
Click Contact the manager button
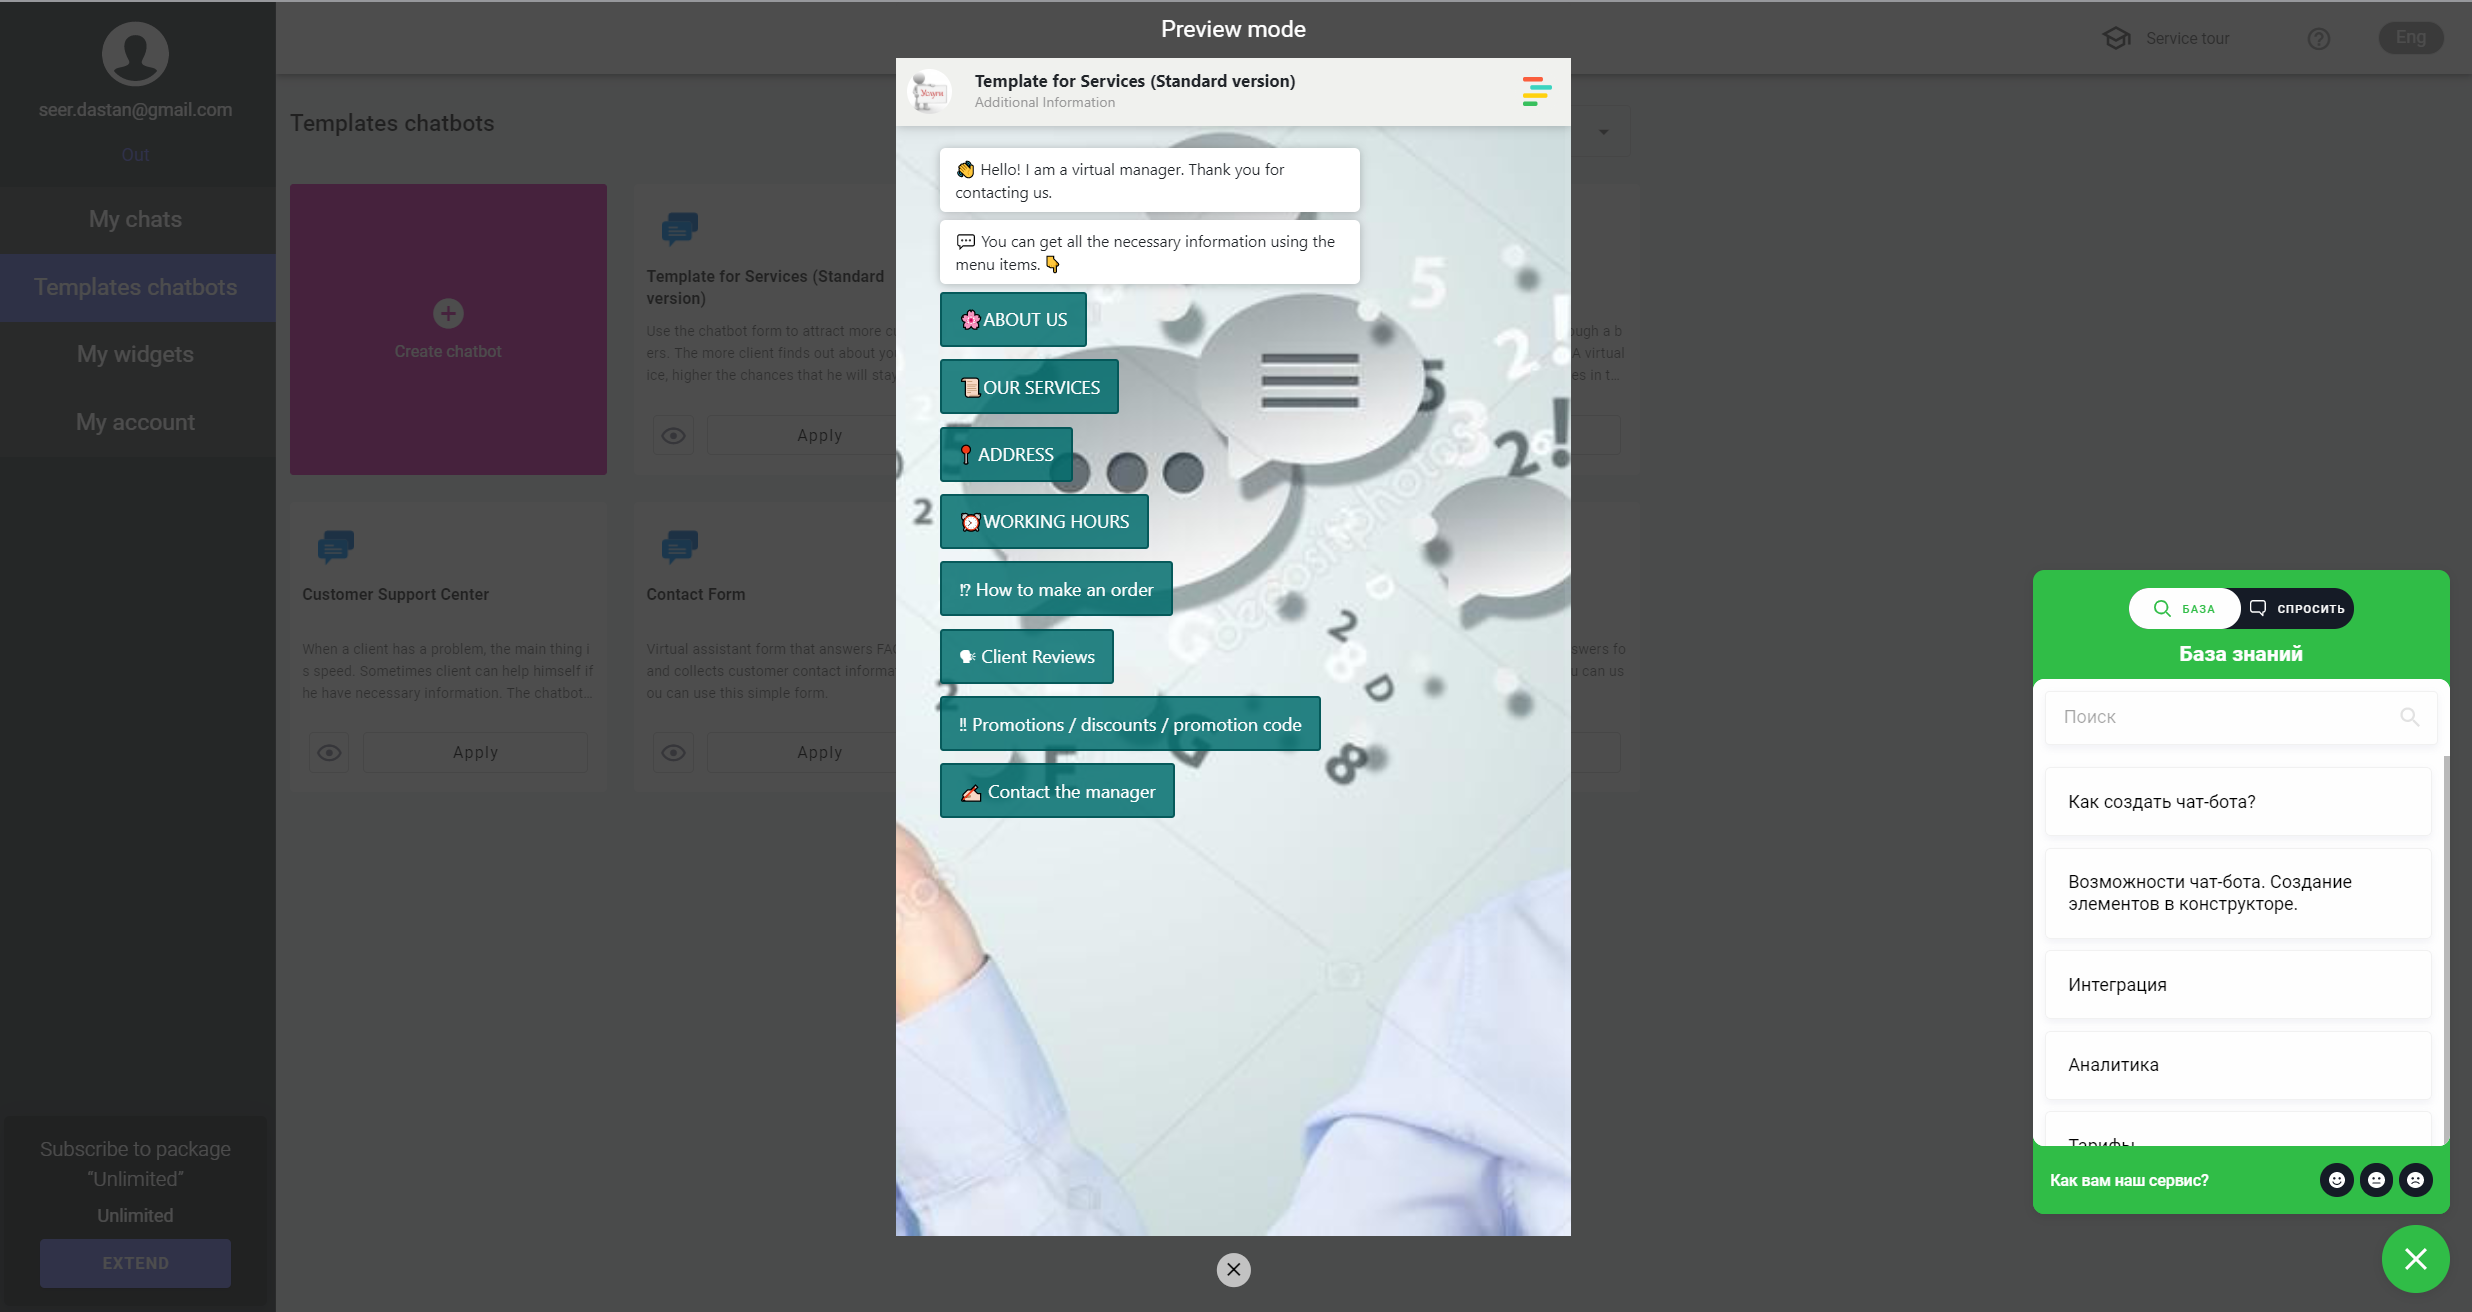click(1057, 791)
